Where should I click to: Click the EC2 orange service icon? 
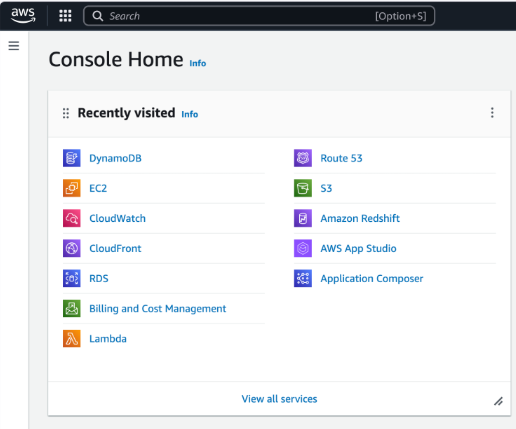pos(72,188)
